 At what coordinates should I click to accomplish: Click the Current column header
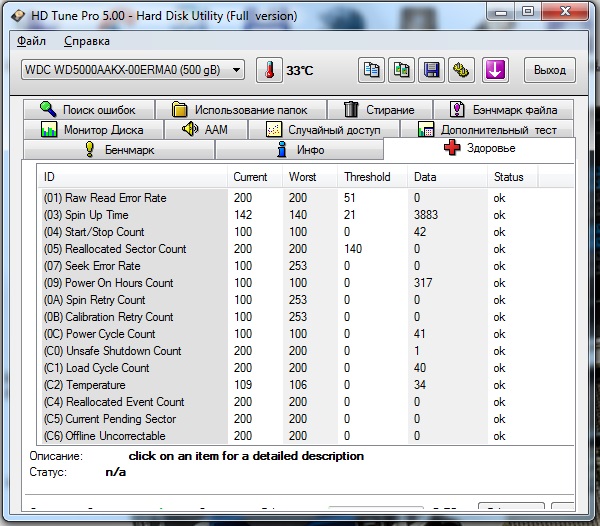255,177
